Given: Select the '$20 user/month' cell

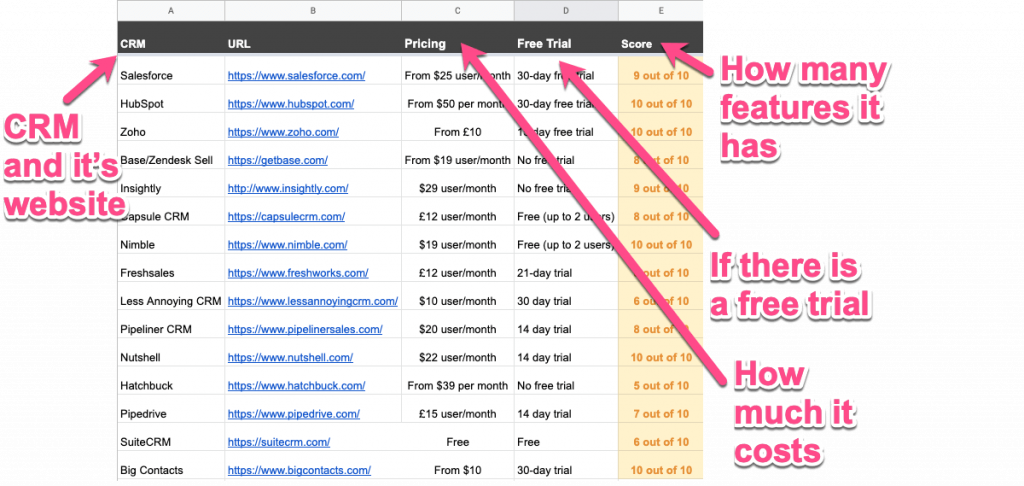Looking at the screenshot, I should coord(458,324).
